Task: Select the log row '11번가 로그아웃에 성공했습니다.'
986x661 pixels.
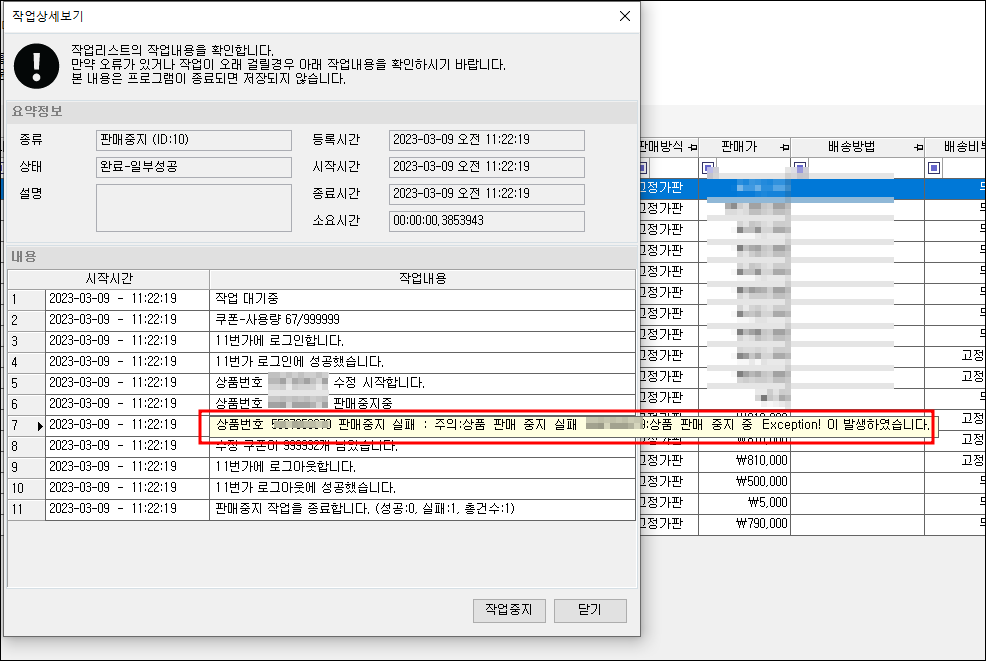Action: (321, 487)
